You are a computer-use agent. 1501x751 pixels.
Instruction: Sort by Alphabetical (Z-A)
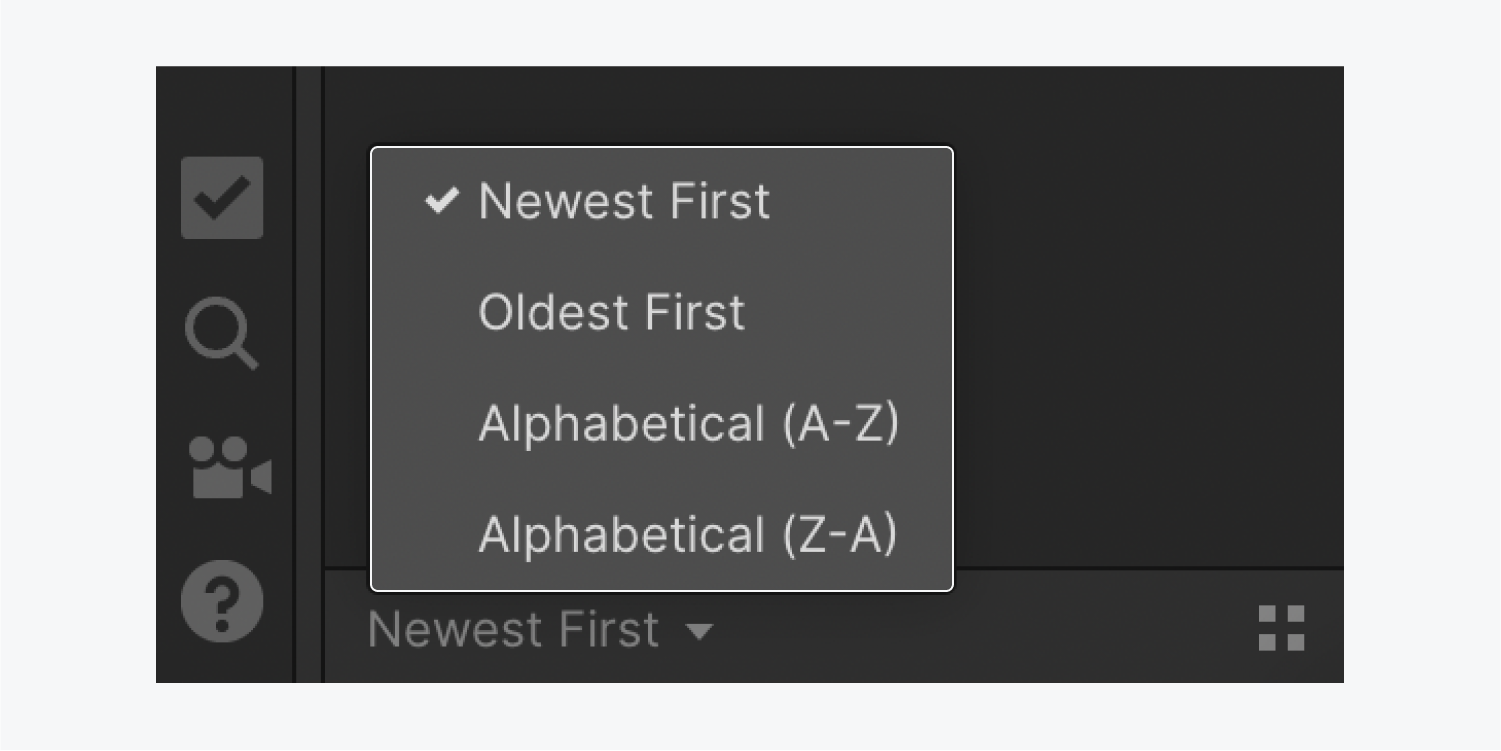(662, 534)
